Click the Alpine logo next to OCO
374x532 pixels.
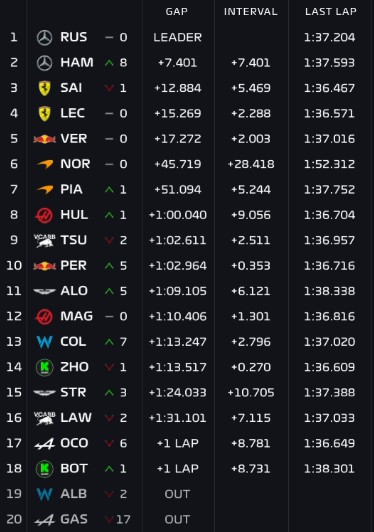(44, 443)
